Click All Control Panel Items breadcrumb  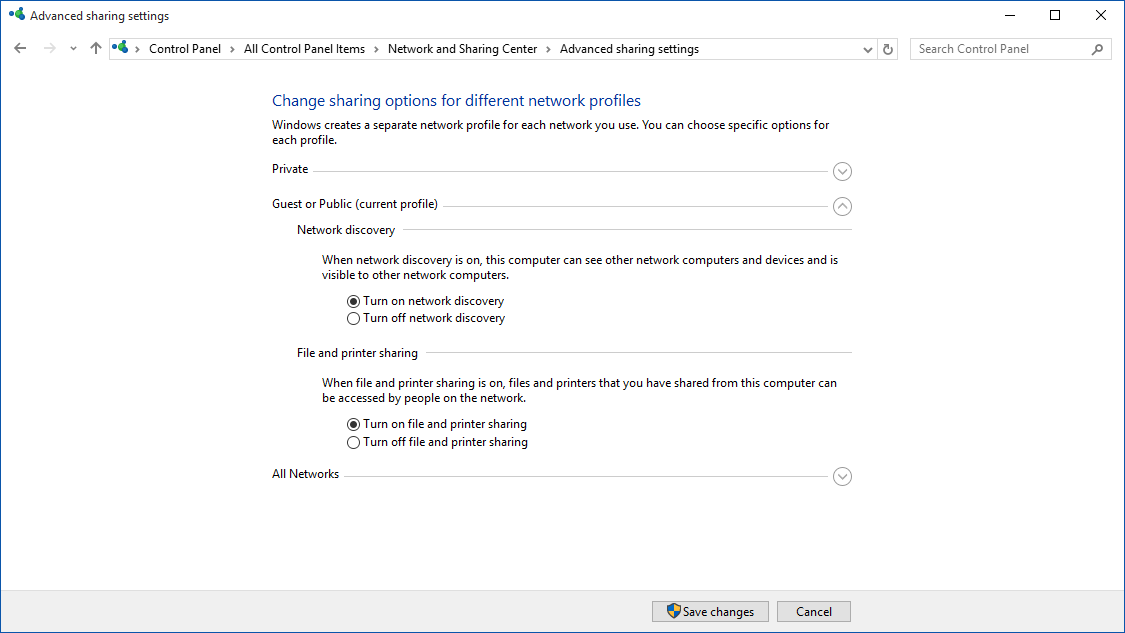[304, 48]
